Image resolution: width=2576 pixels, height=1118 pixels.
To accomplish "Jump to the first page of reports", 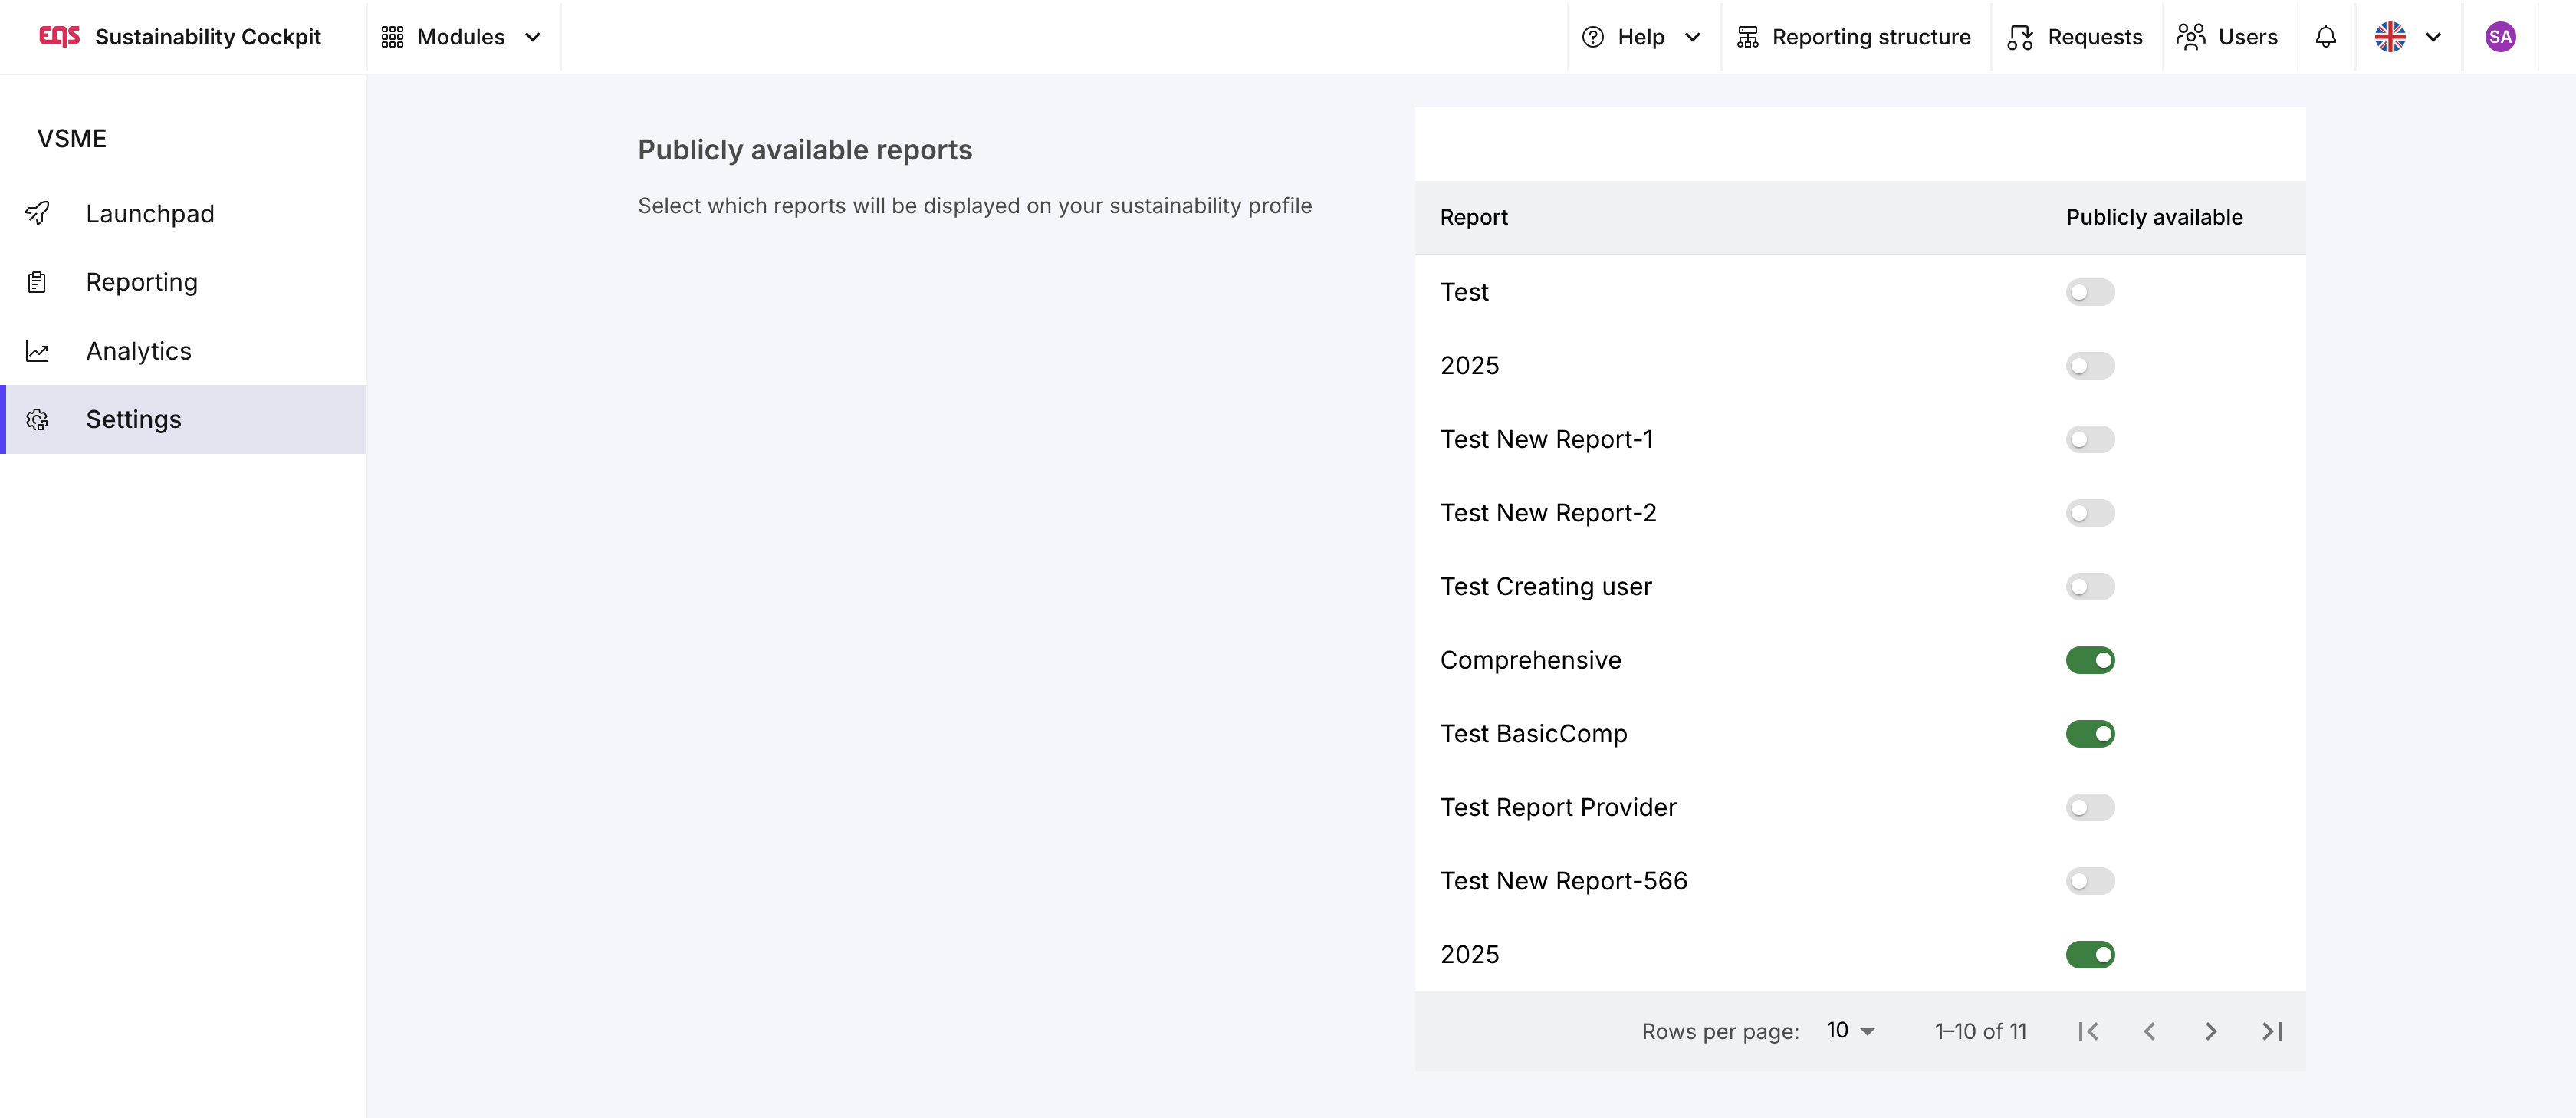I will (2088, 1031).
